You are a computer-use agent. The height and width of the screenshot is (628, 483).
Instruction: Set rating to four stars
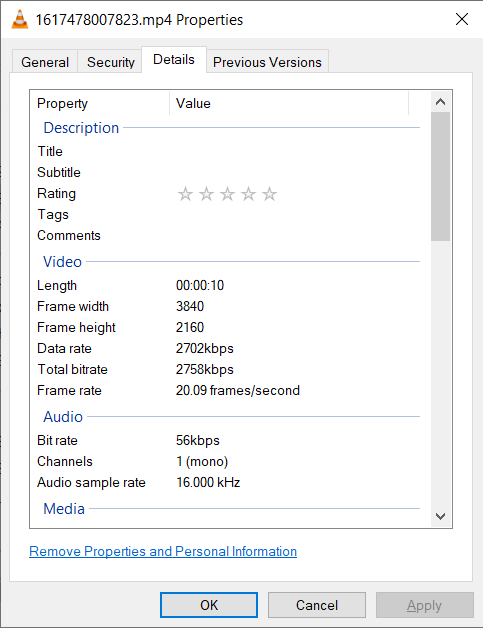click(248, 194)
